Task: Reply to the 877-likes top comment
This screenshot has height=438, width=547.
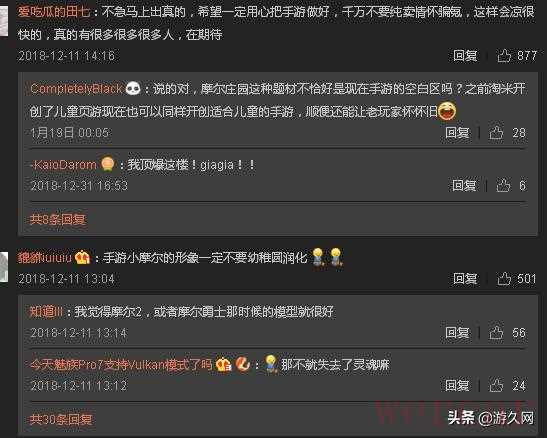Action: point(465,55)
